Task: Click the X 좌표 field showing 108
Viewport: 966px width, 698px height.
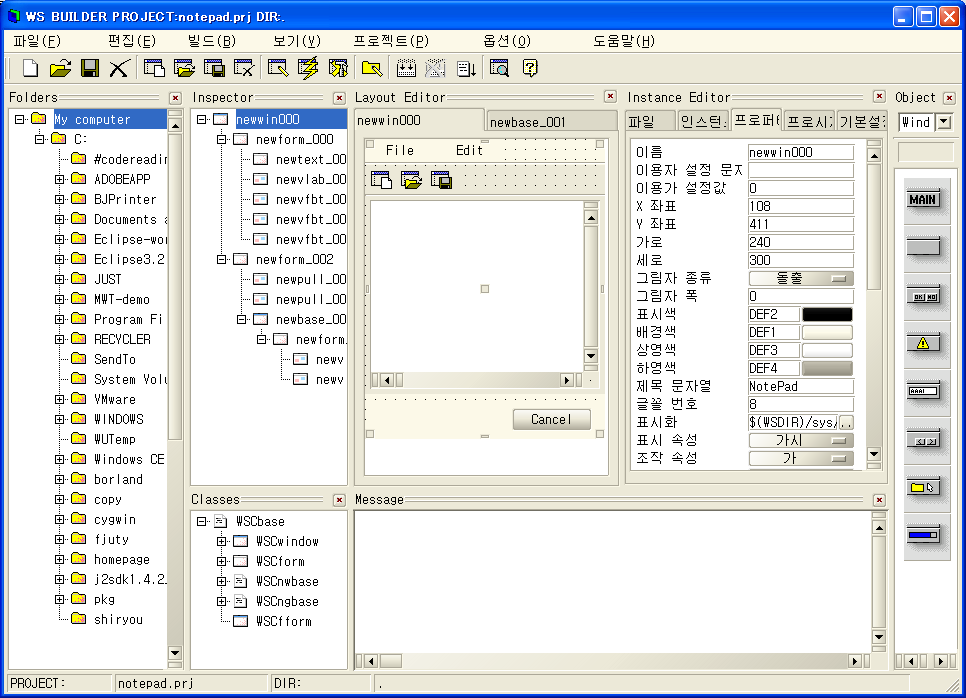Action: tap(801, 206)
